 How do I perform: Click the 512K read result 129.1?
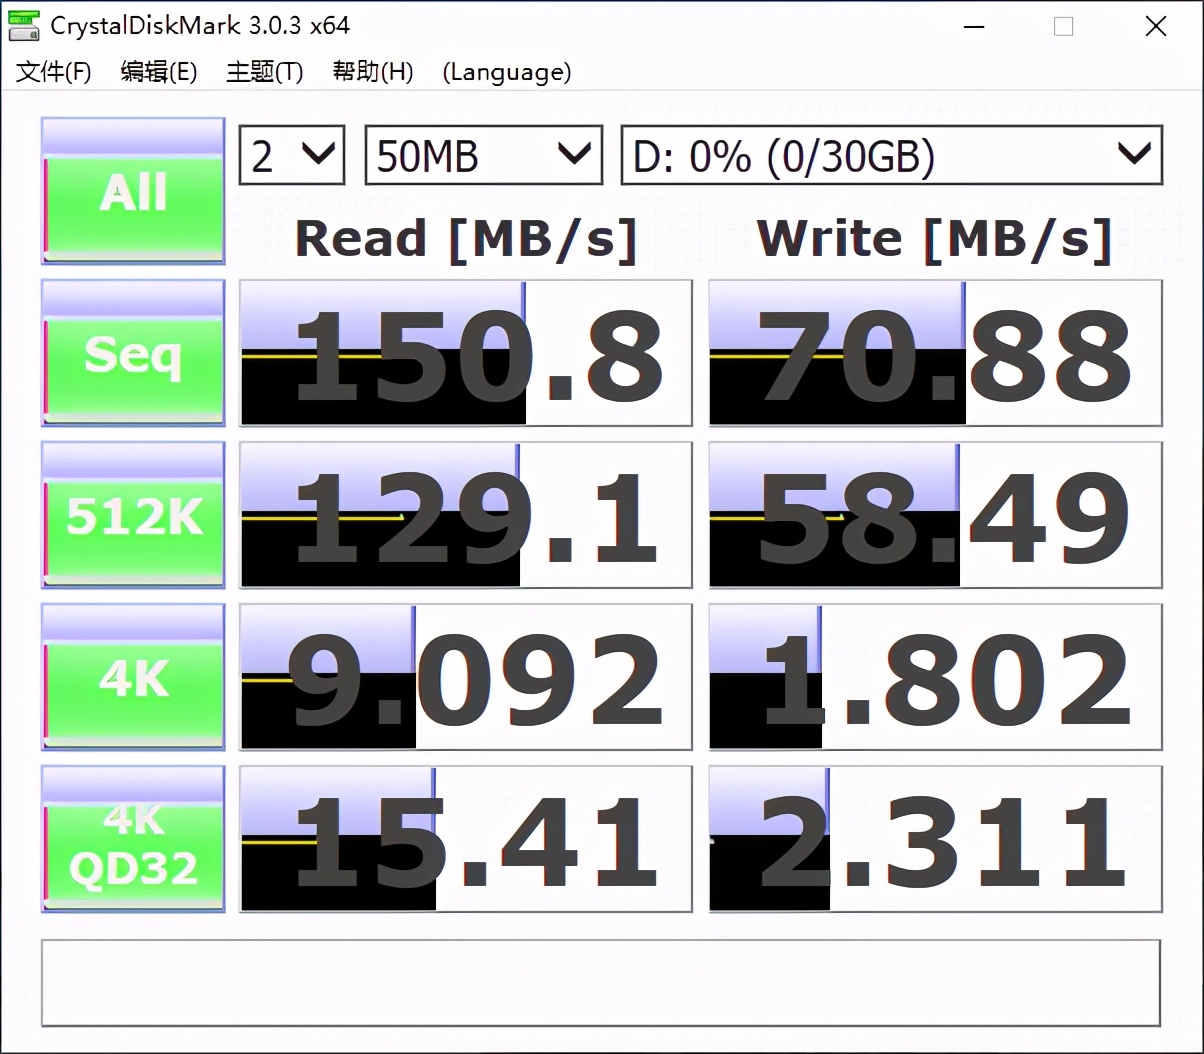466,515
